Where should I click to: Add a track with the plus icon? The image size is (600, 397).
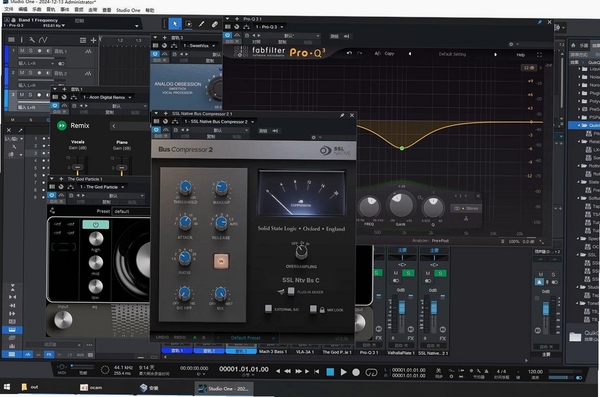93,40
